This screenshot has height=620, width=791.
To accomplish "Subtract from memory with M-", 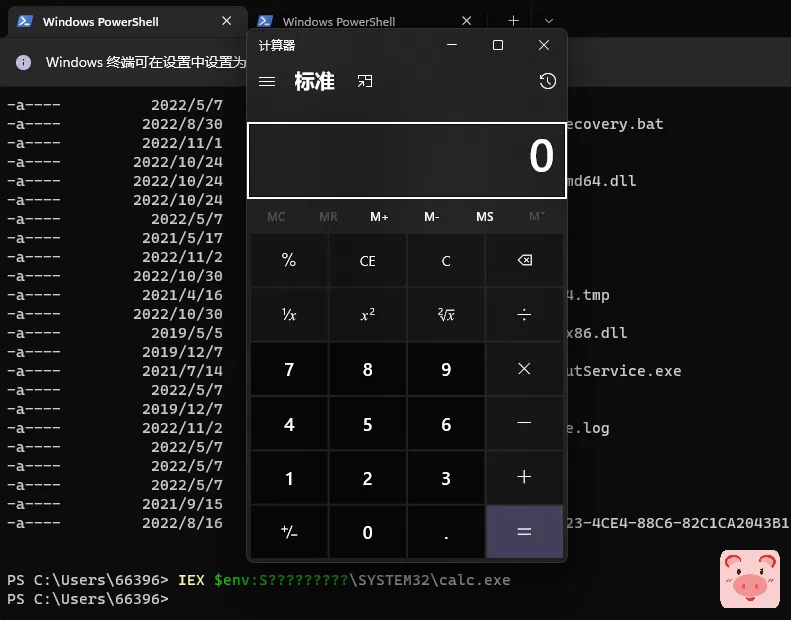I will pos(432,217).
